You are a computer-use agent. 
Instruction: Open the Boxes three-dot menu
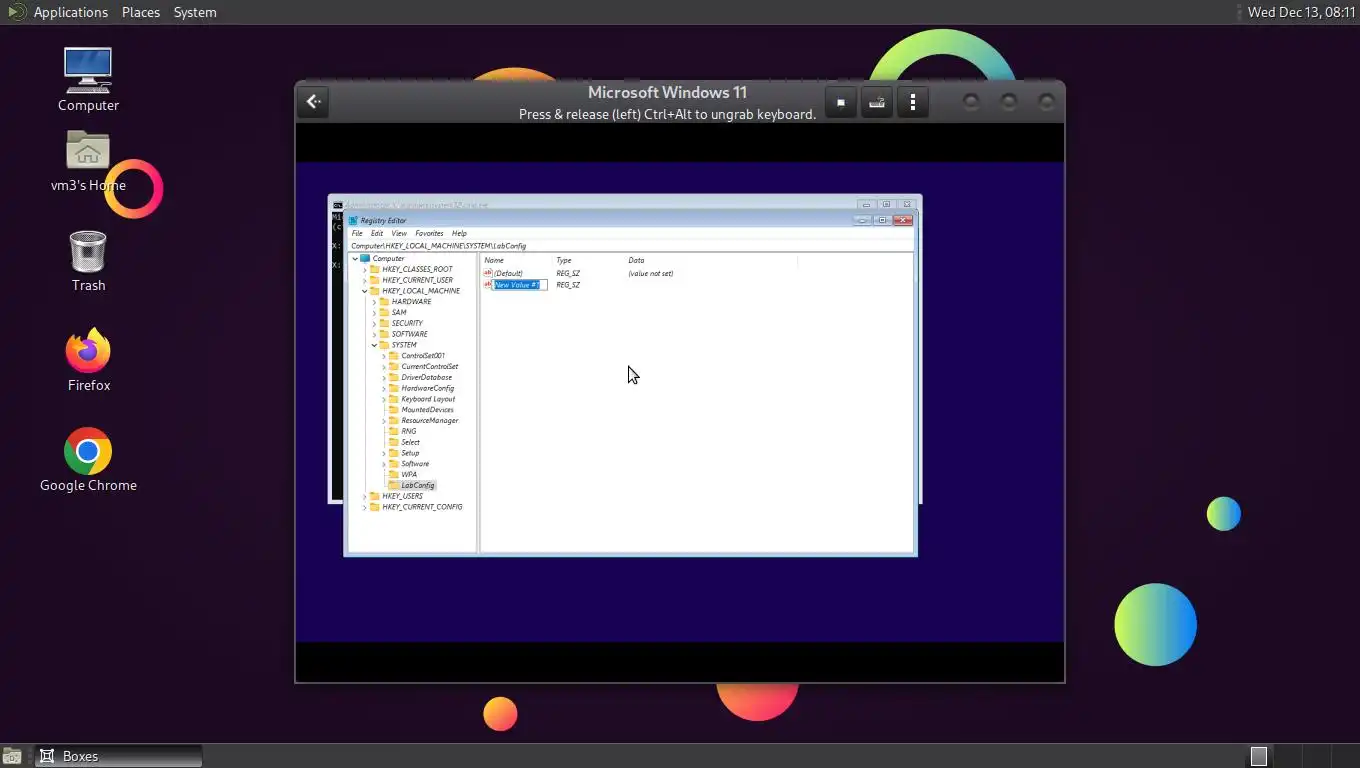click(913, 102)
